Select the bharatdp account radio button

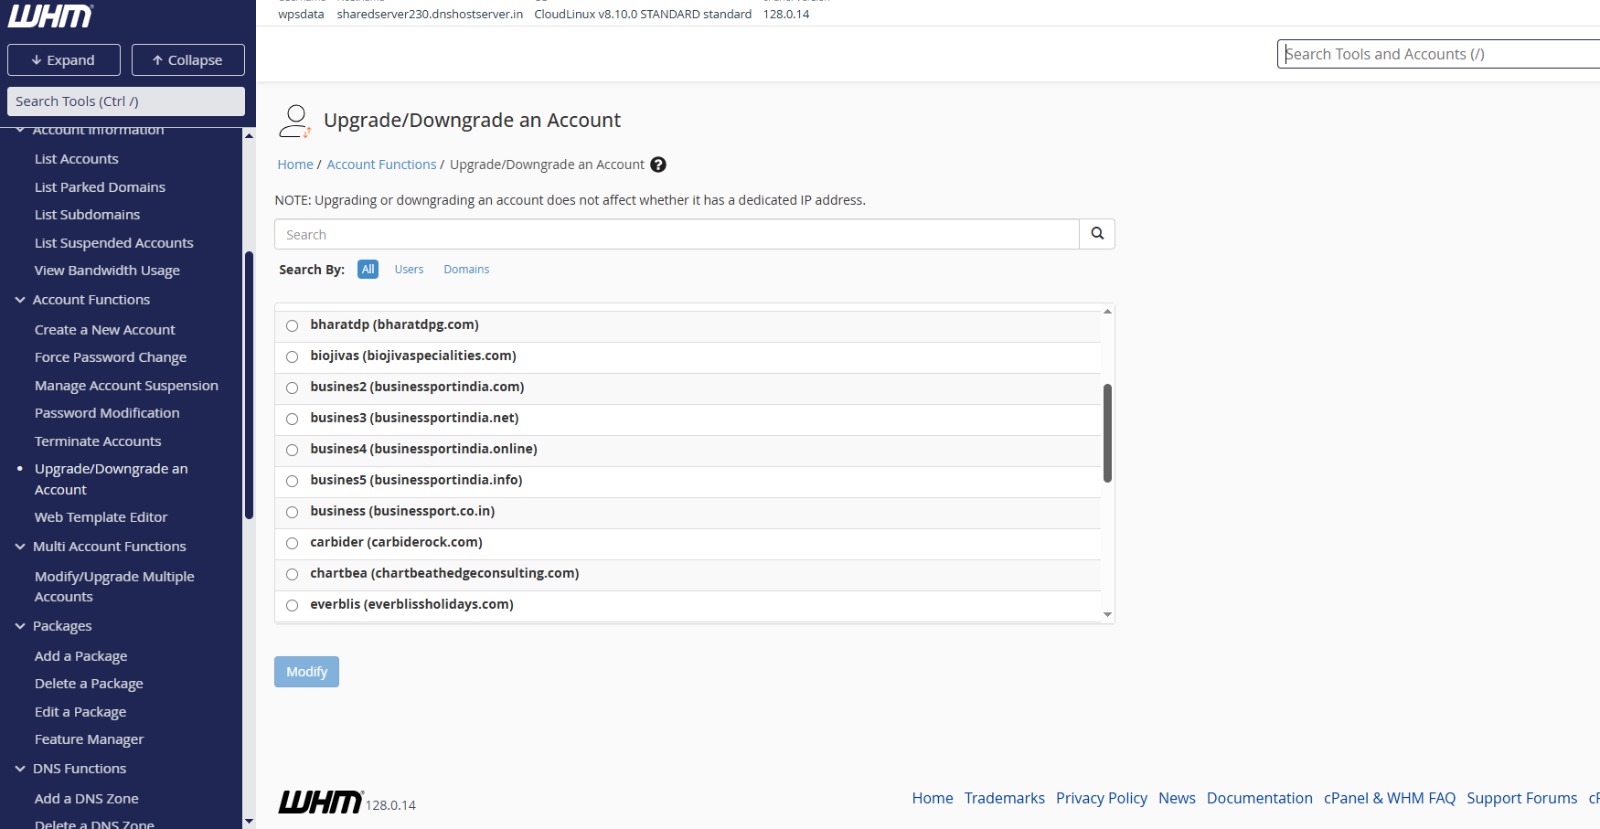292,326
